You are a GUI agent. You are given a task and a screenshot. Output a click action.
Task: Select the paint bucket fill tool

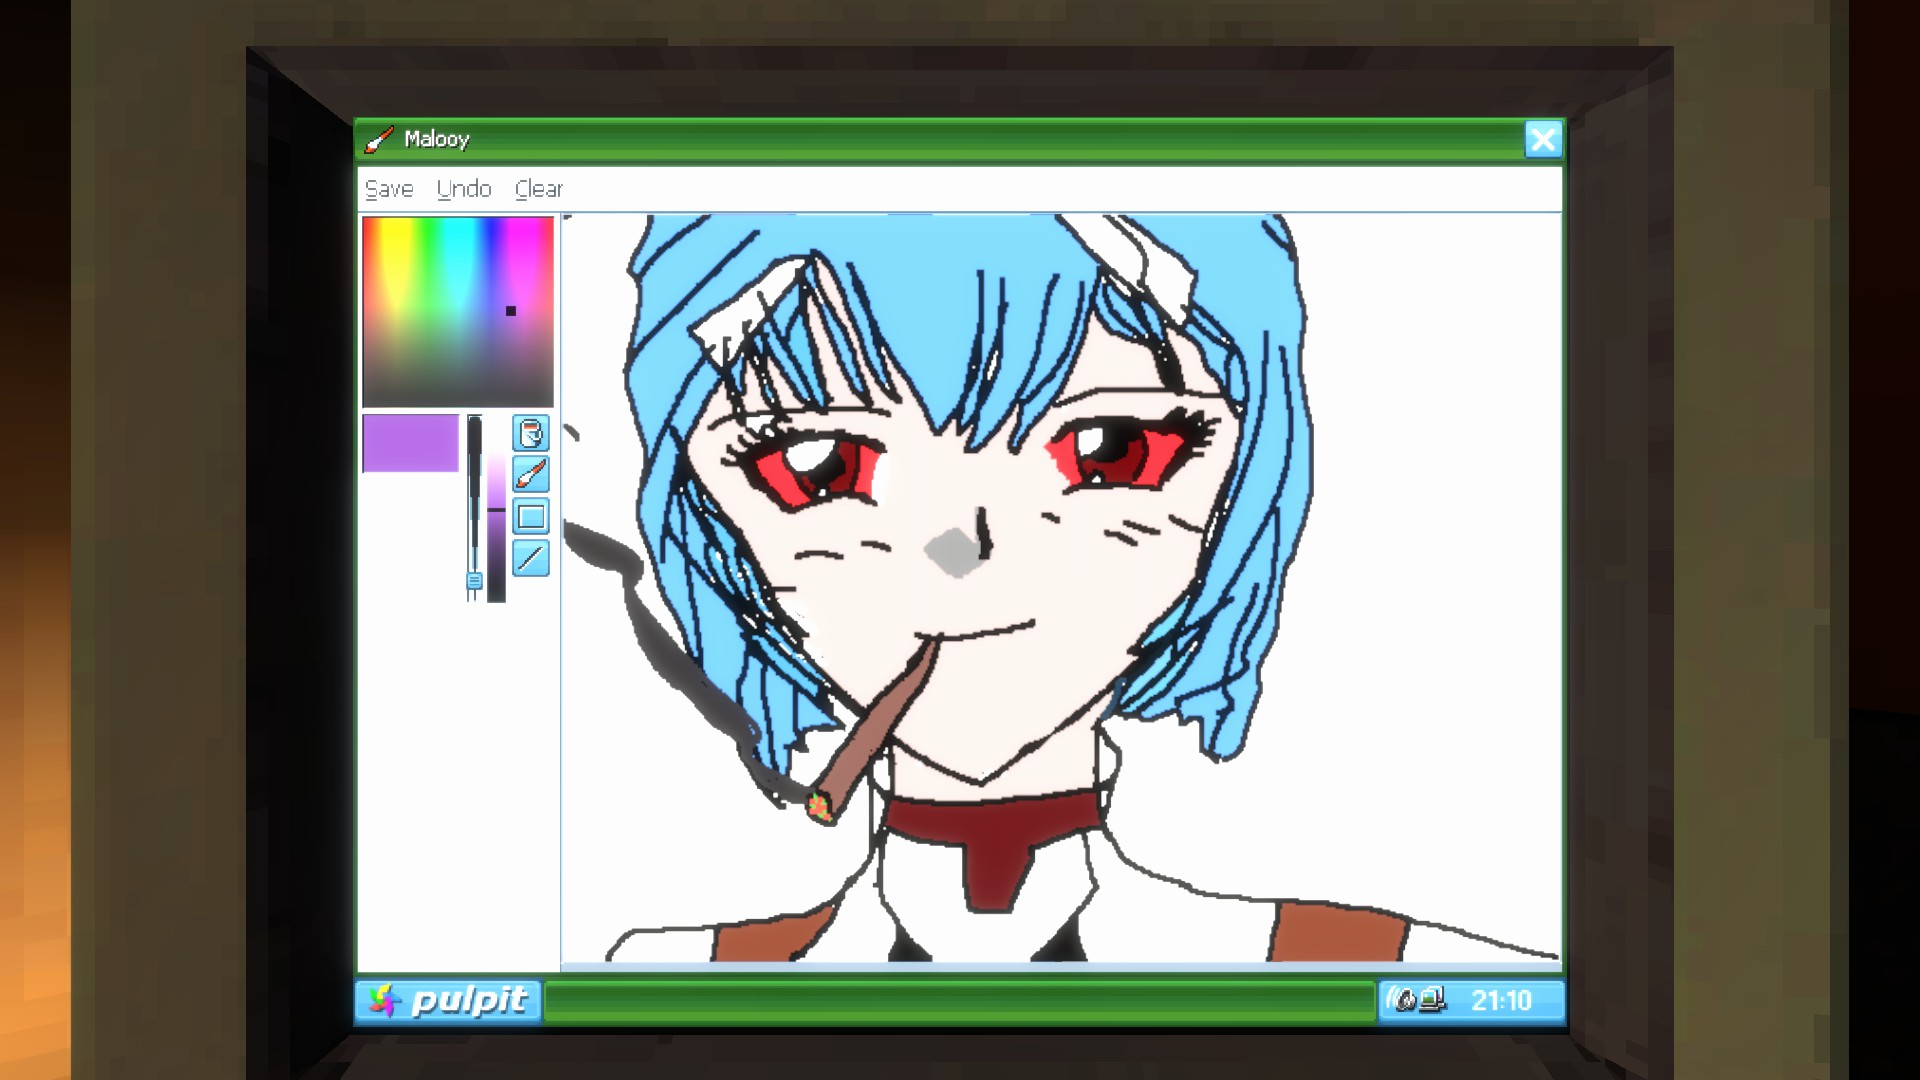[x=531, y=433]
